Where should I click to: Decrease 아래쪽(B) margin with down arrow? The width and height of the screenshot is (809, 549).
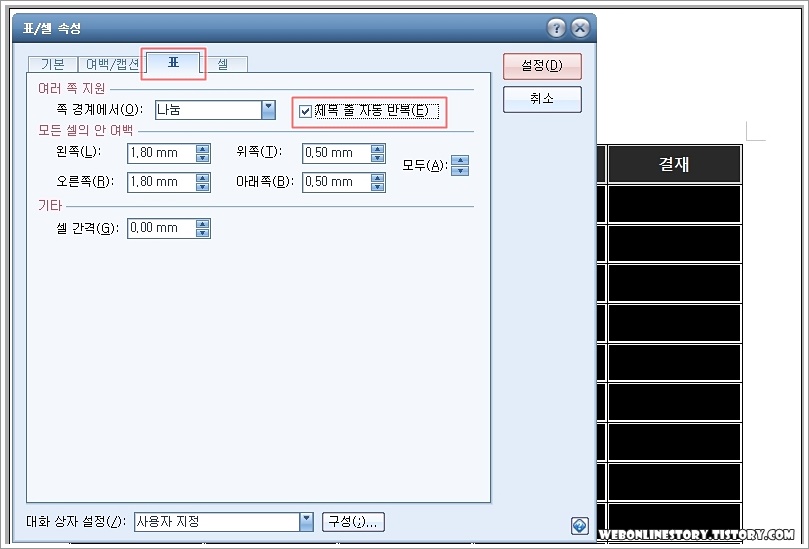click(378, 187)
